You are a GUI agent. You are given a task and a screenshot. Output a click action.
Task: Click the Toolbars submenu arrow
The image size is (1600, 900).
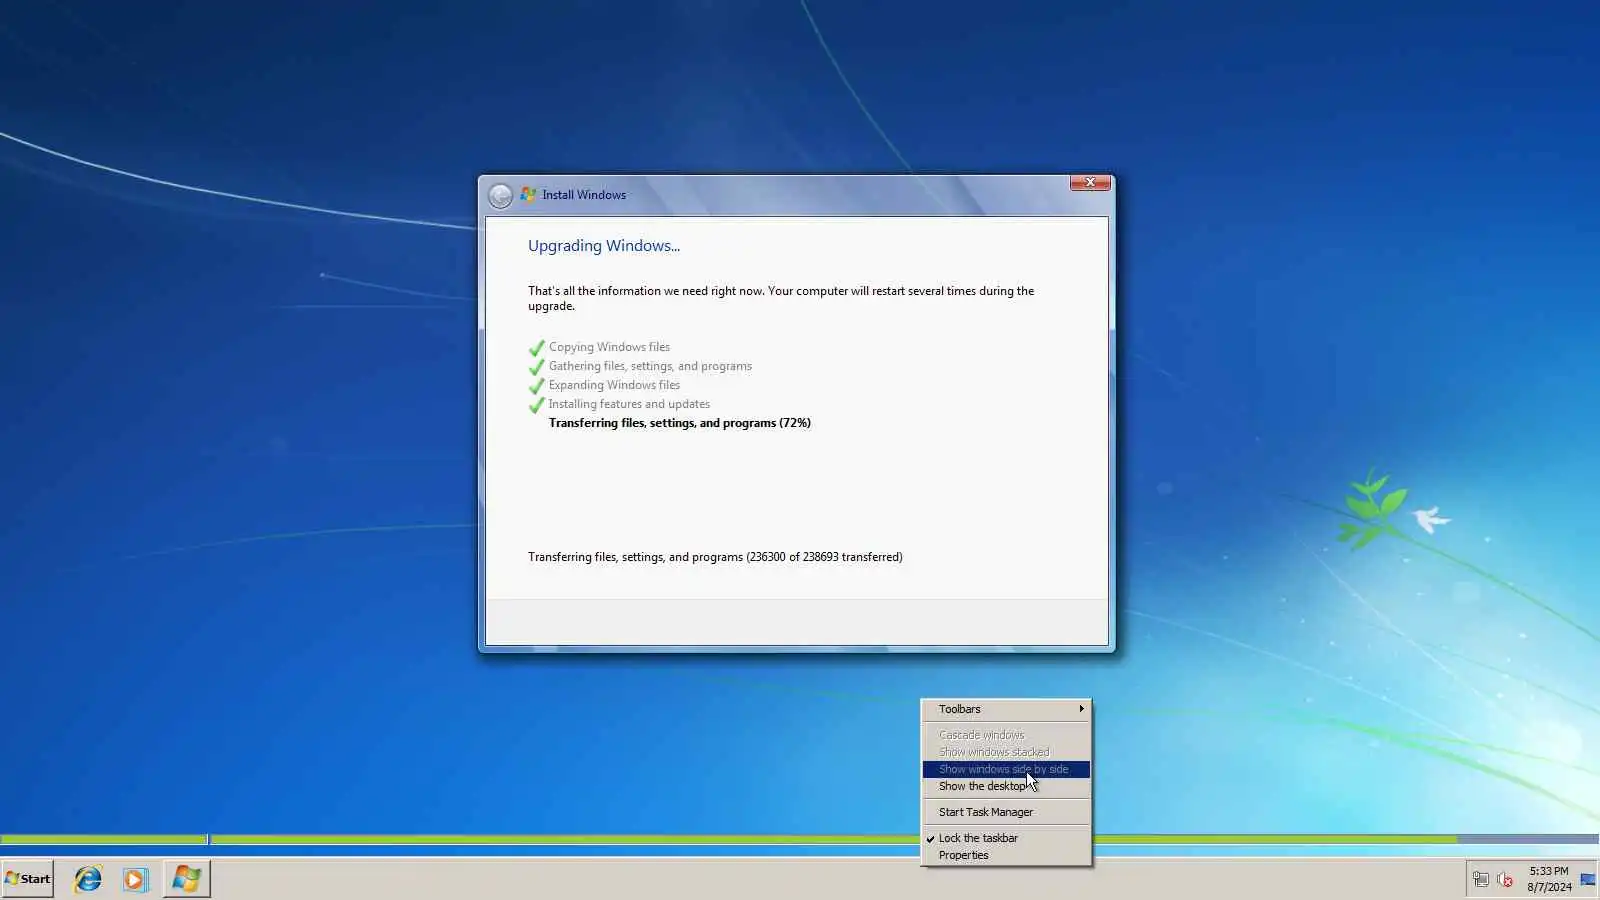(x=1081, y=709)
